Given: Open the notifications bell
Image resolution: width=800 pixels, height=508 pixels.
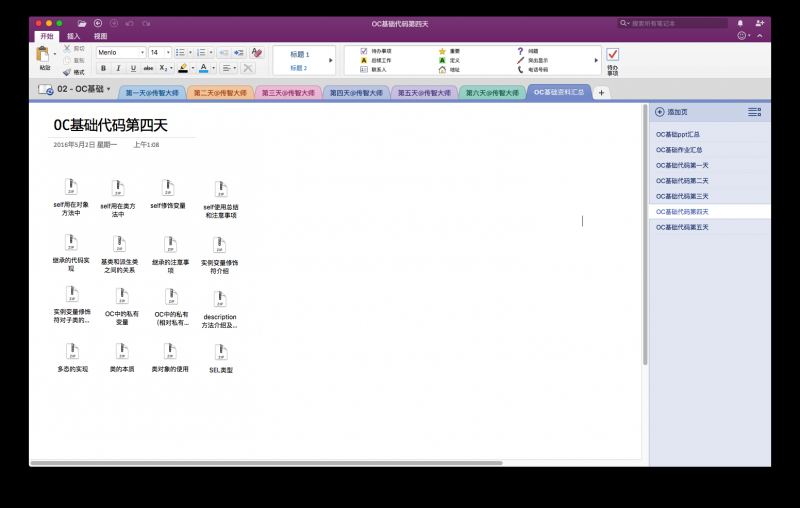Looking at the screenshot, I should pyautogui.click(x=740, y=22).
